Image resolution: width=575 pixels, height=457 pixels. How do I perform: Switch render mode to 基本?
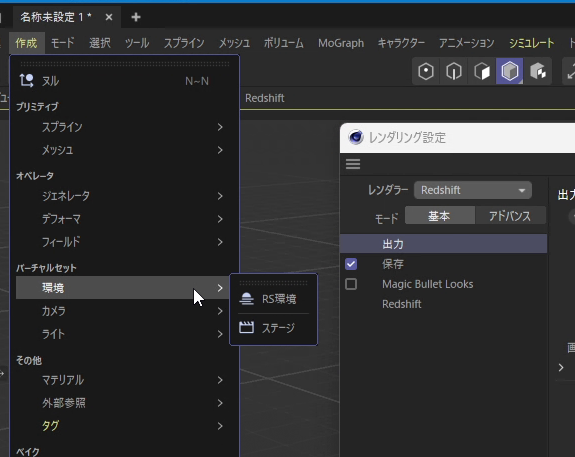tap(440, 216)
